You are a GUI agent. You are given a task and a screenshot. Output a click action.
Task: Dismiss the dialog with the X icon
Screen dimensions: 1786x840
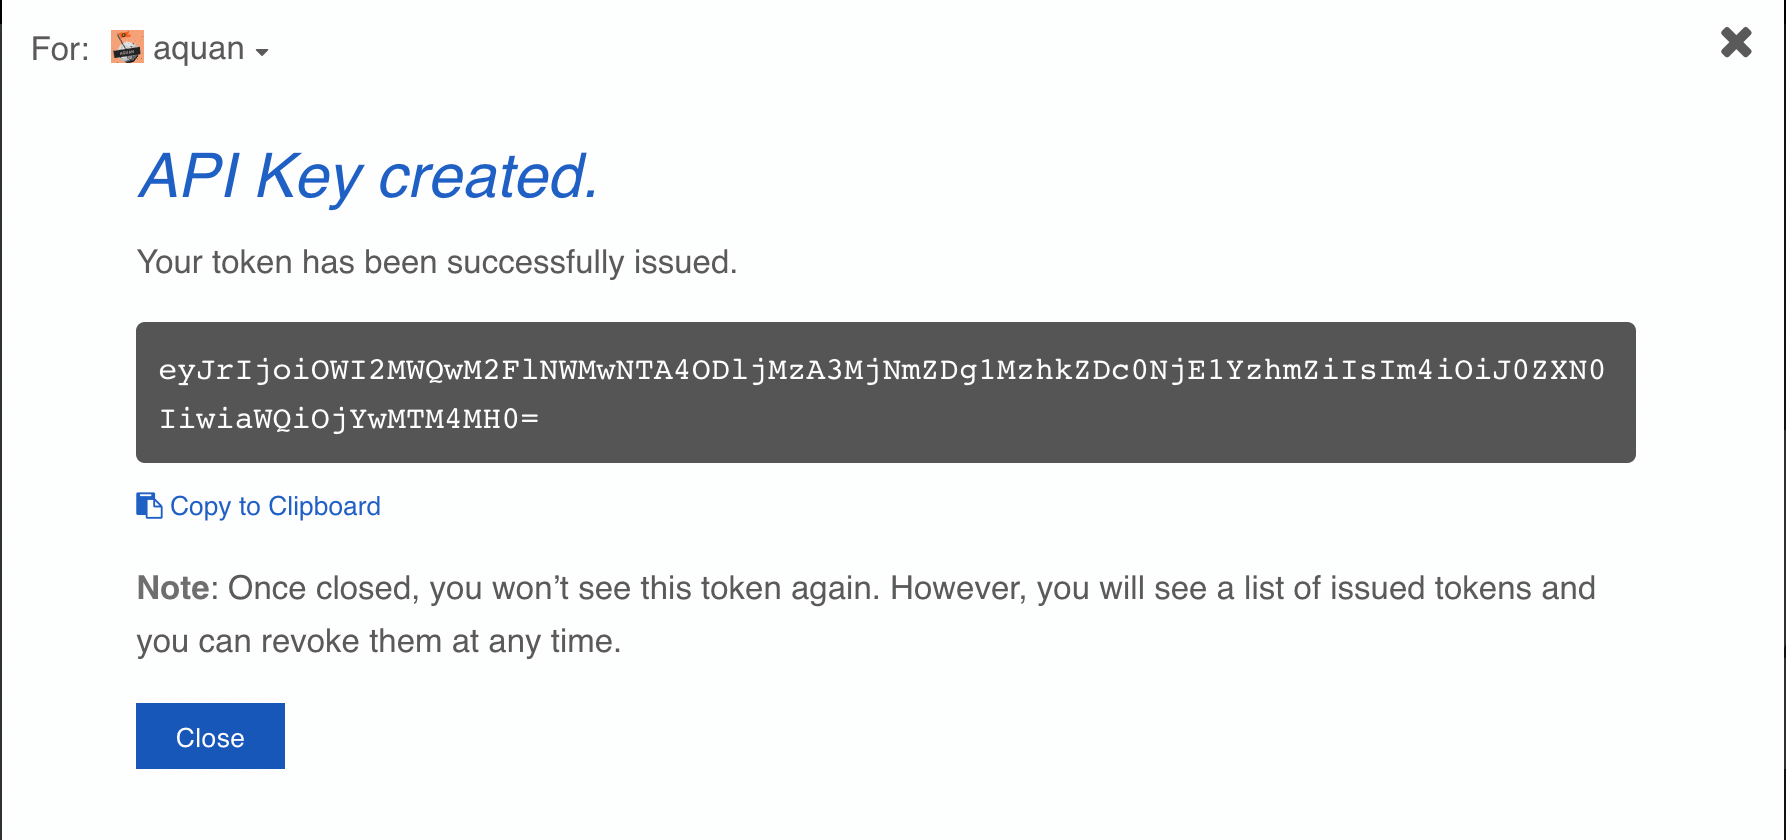[1736, 42]
